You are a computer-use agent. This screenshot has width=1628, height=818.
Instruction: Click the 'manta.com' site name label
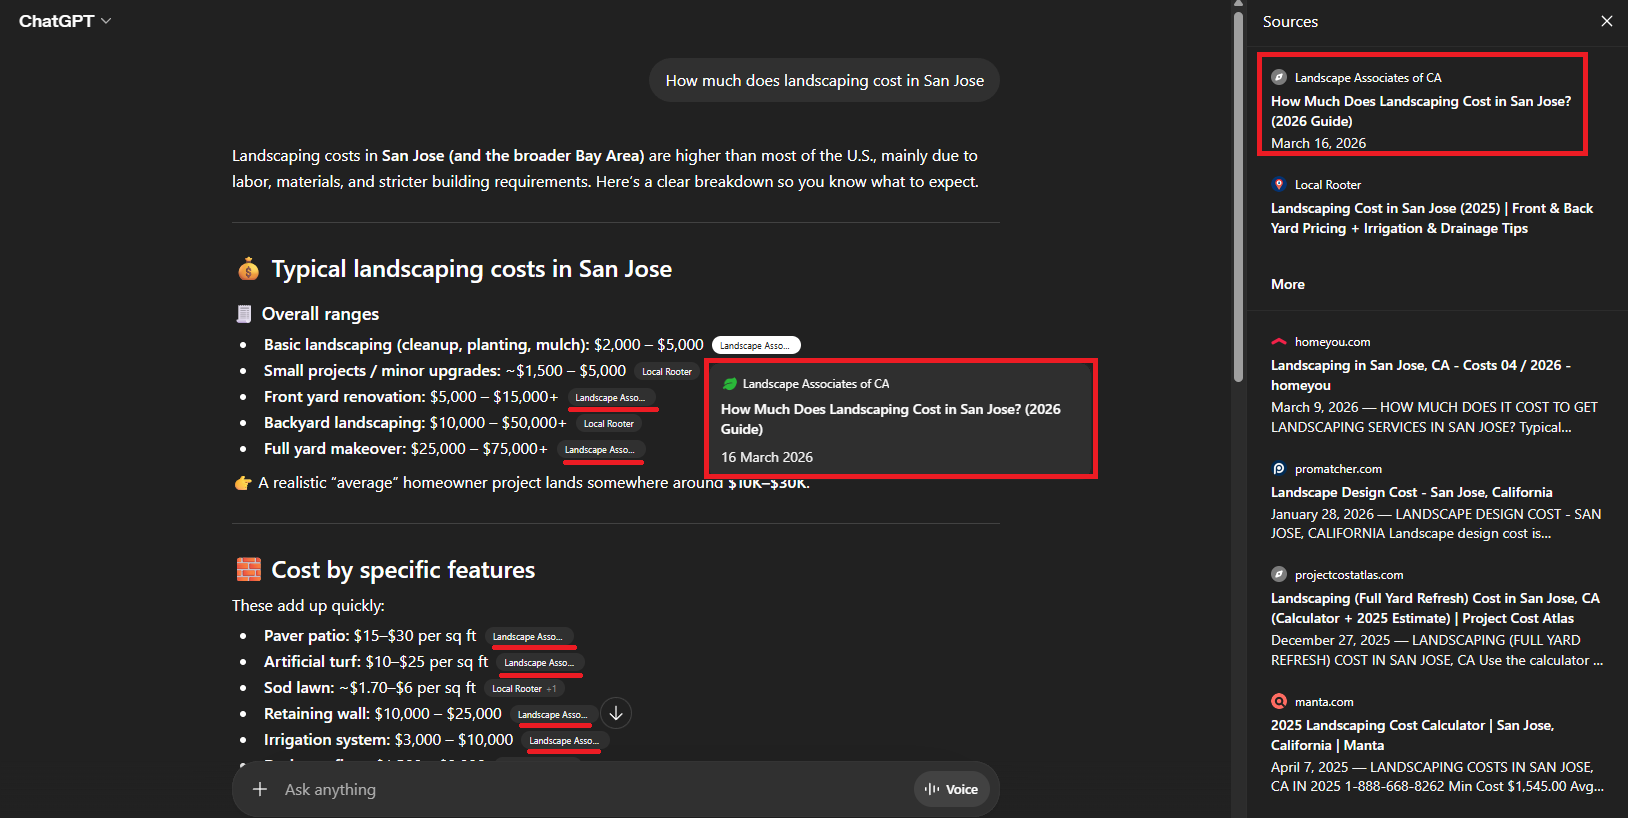pos(1324,702)
